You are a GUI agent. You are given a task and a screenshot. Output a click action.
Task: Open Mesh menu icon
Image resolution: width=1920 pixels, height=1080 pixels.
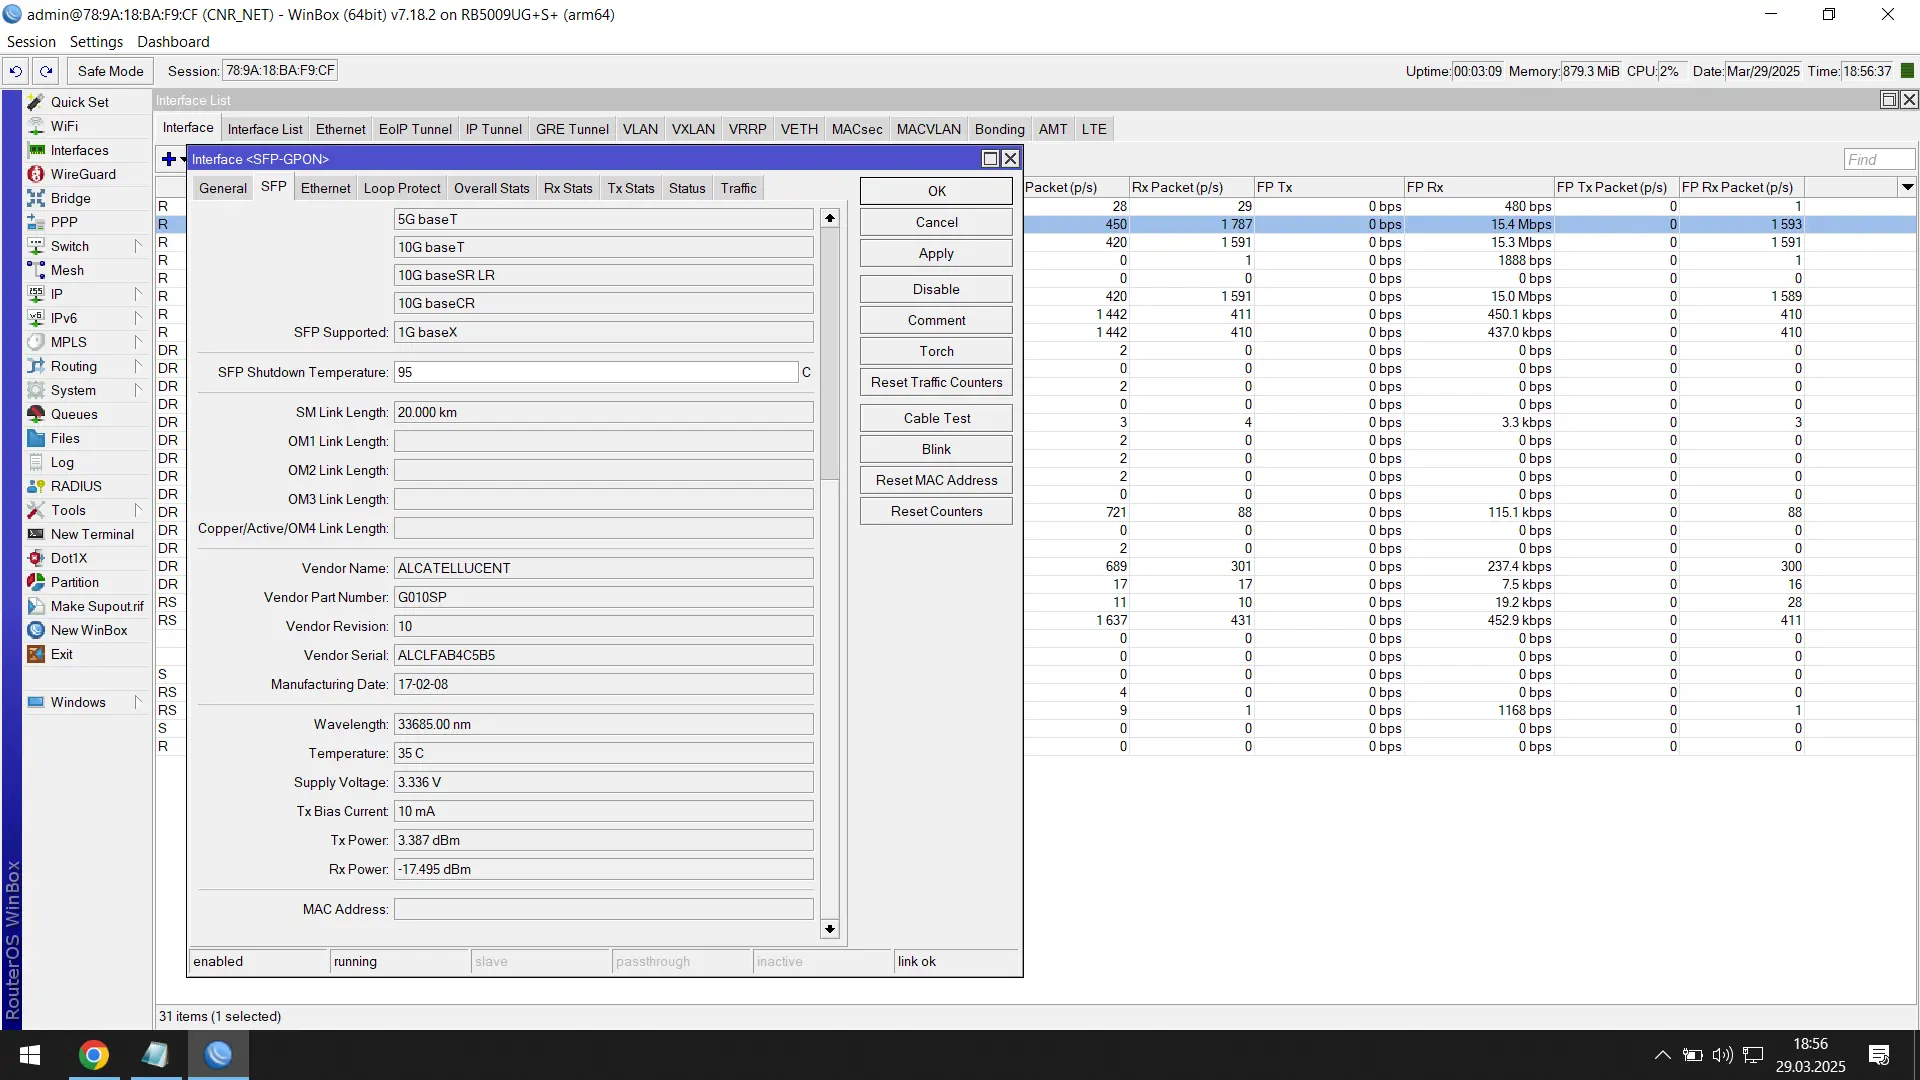point(36,270)
